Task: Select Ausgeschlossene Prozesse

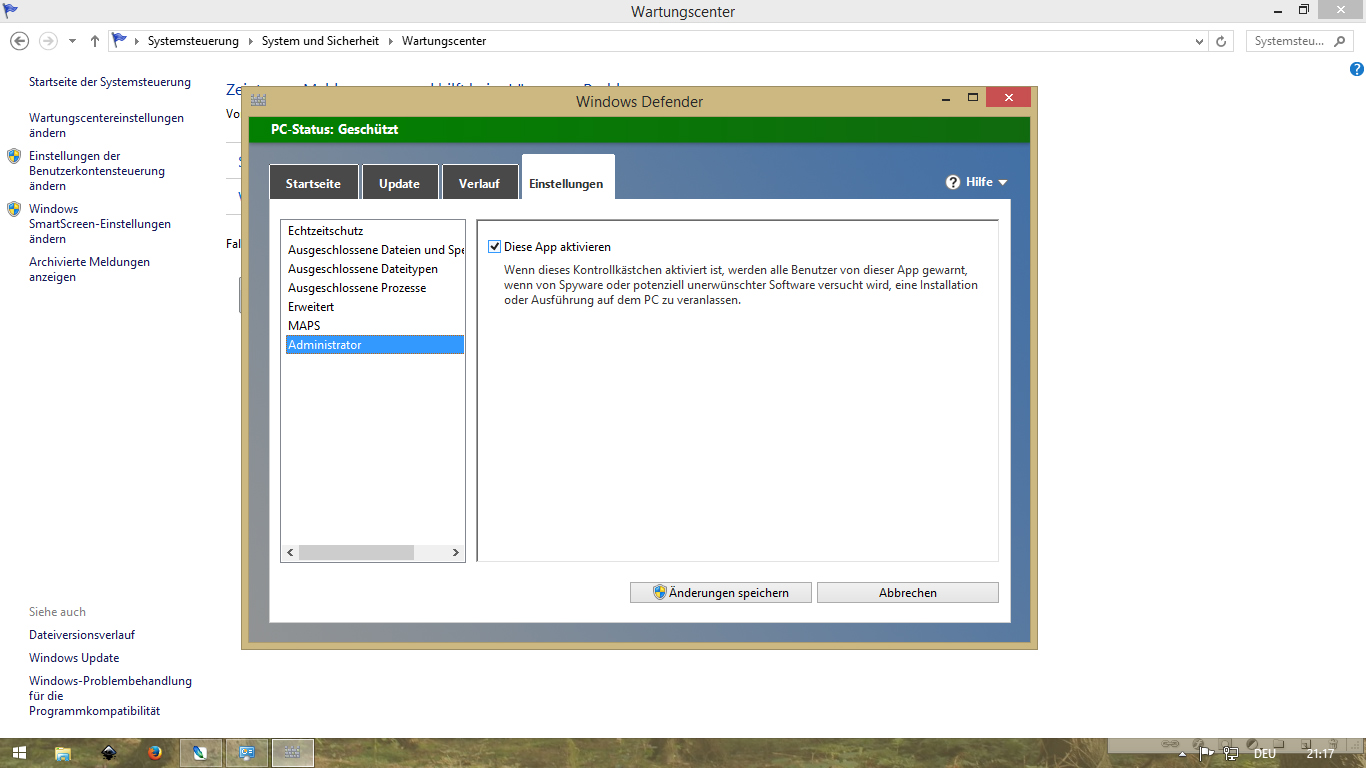Action: [374, 288]
